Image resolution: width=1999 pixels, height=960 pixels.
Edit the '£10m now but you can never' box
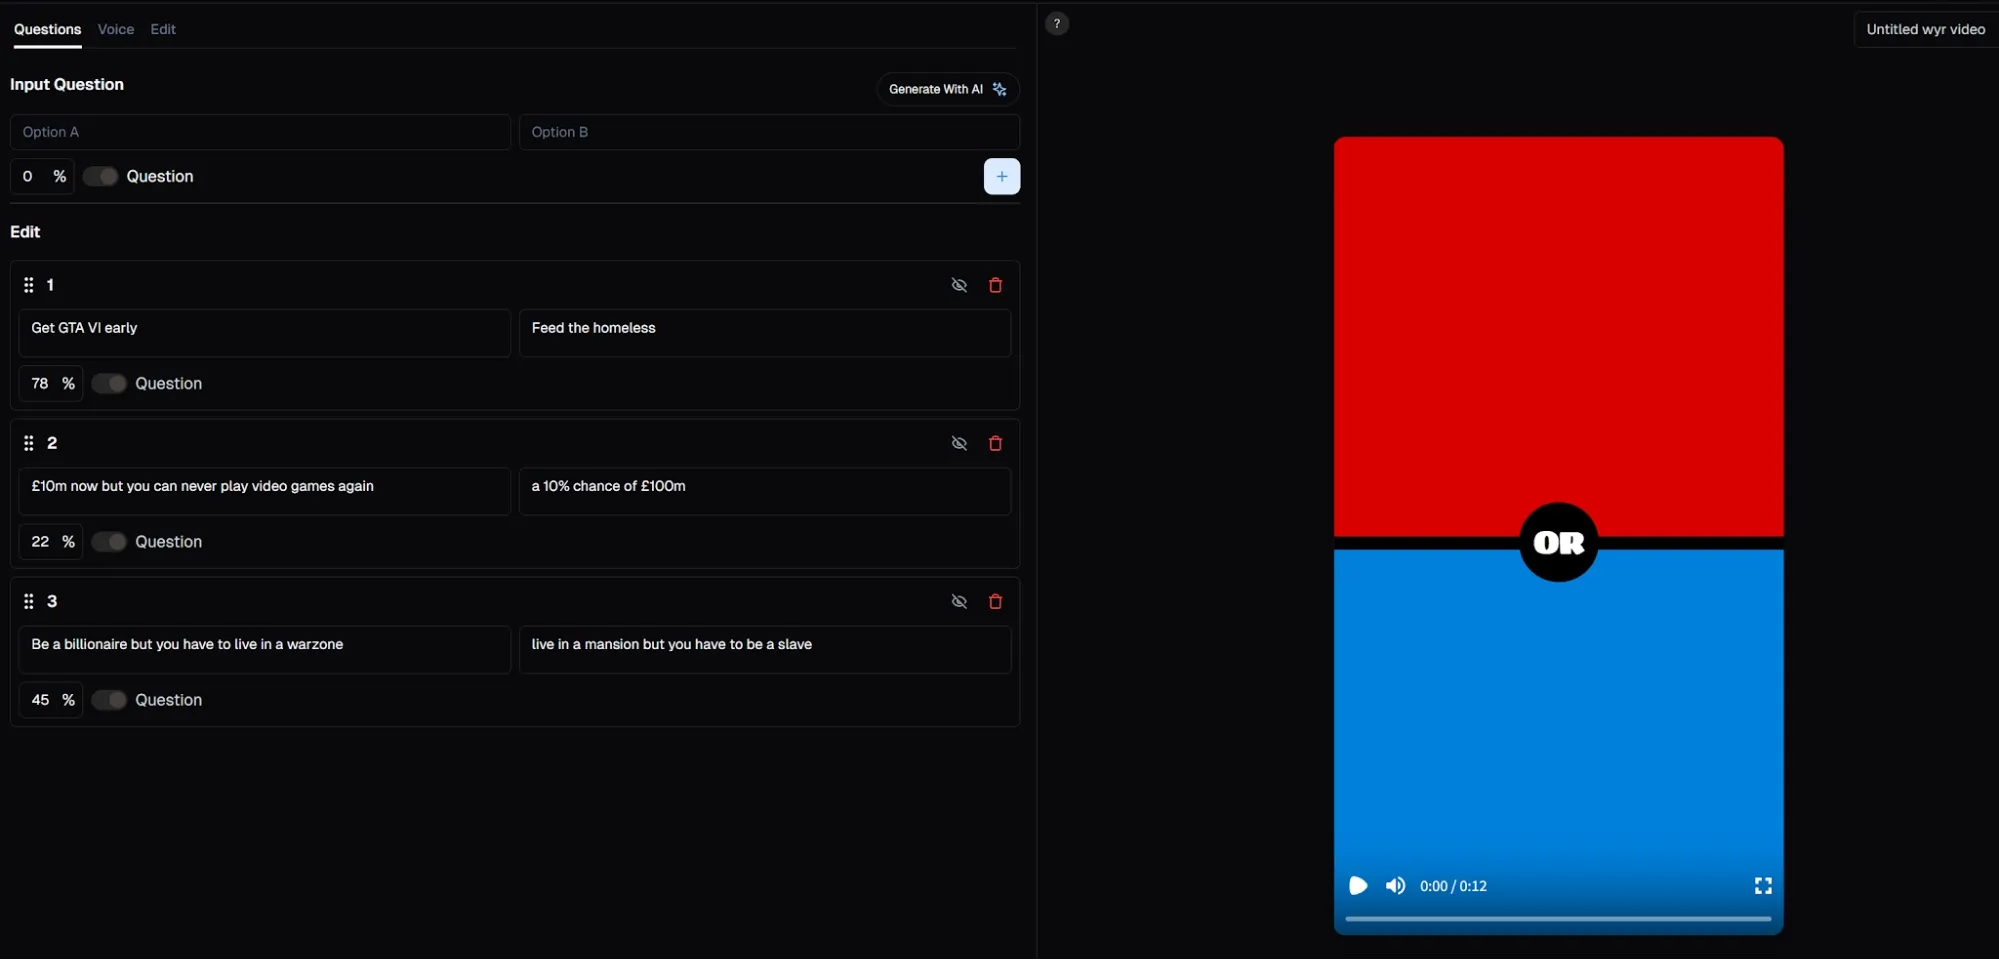pyautogui.click(x=264, y=491)
